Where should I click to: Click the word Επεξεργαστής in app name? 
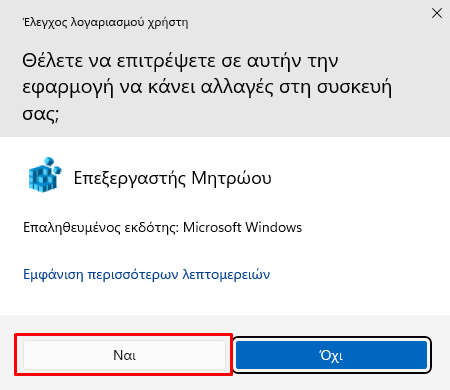130,178
